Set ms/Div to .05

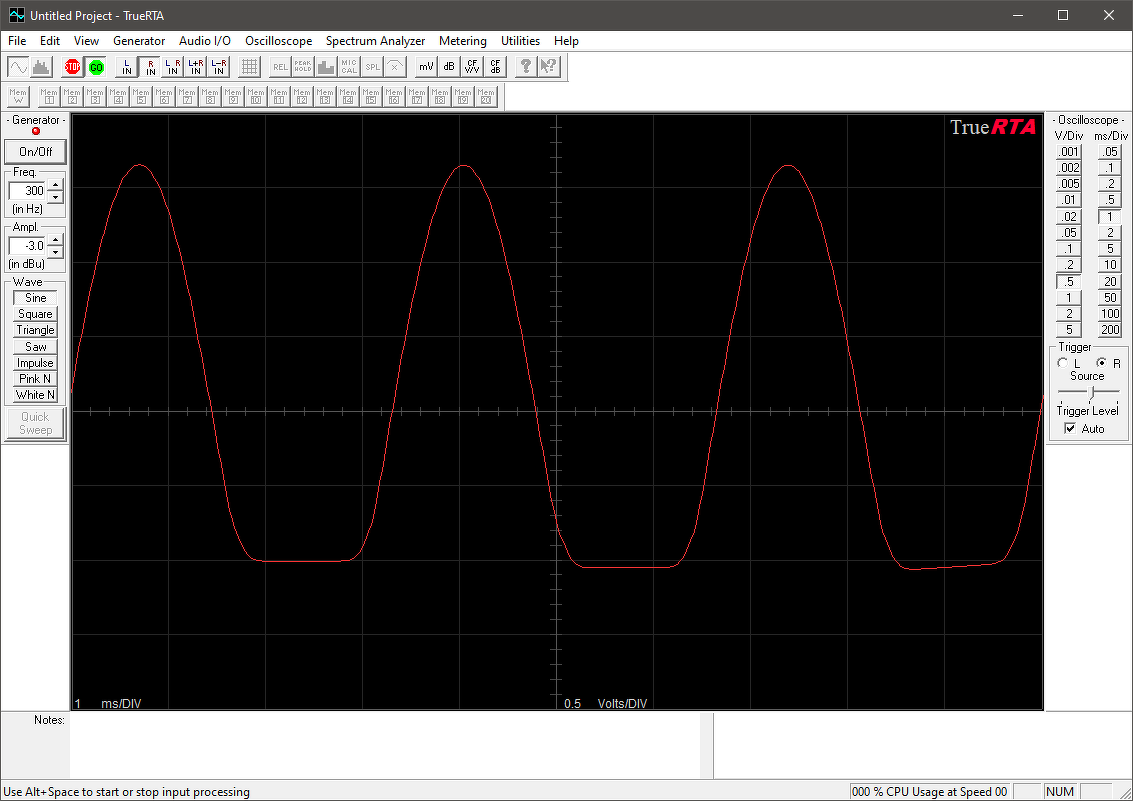(x=1110, y=152)
